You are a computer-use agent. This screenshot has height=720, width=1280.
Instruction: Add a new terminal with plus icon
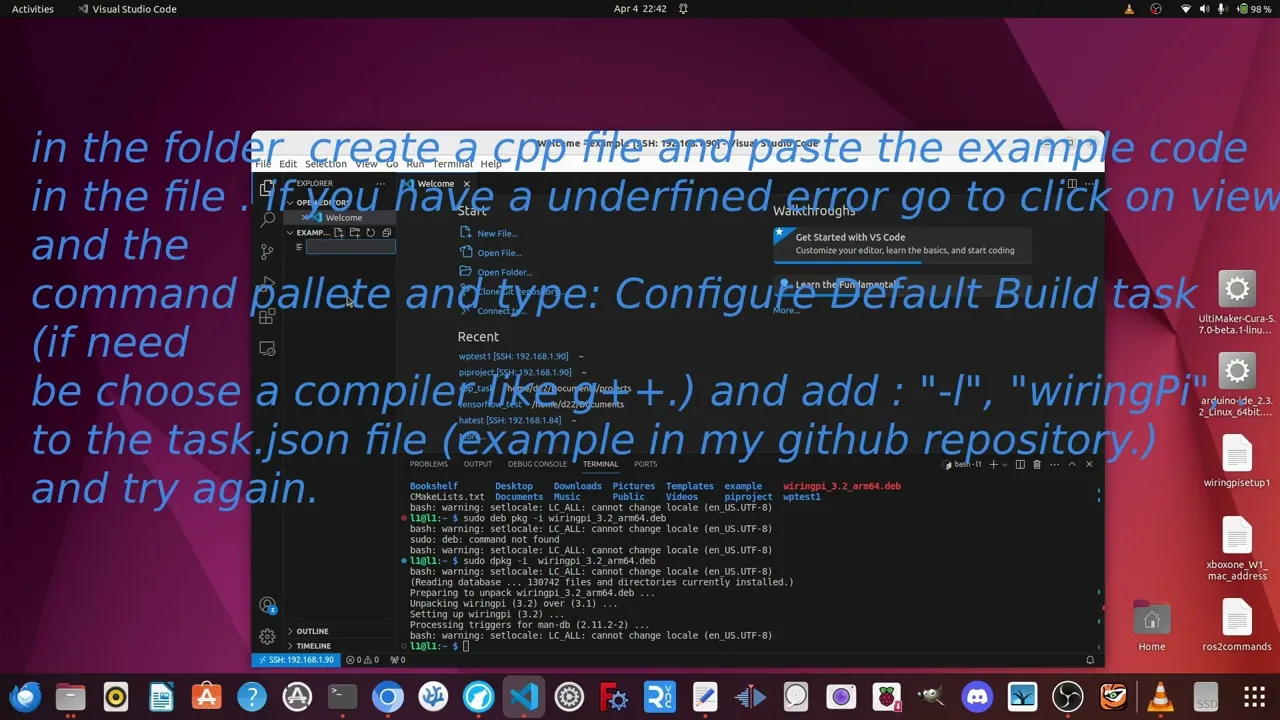pyautogui.click(x=993, y=464)
